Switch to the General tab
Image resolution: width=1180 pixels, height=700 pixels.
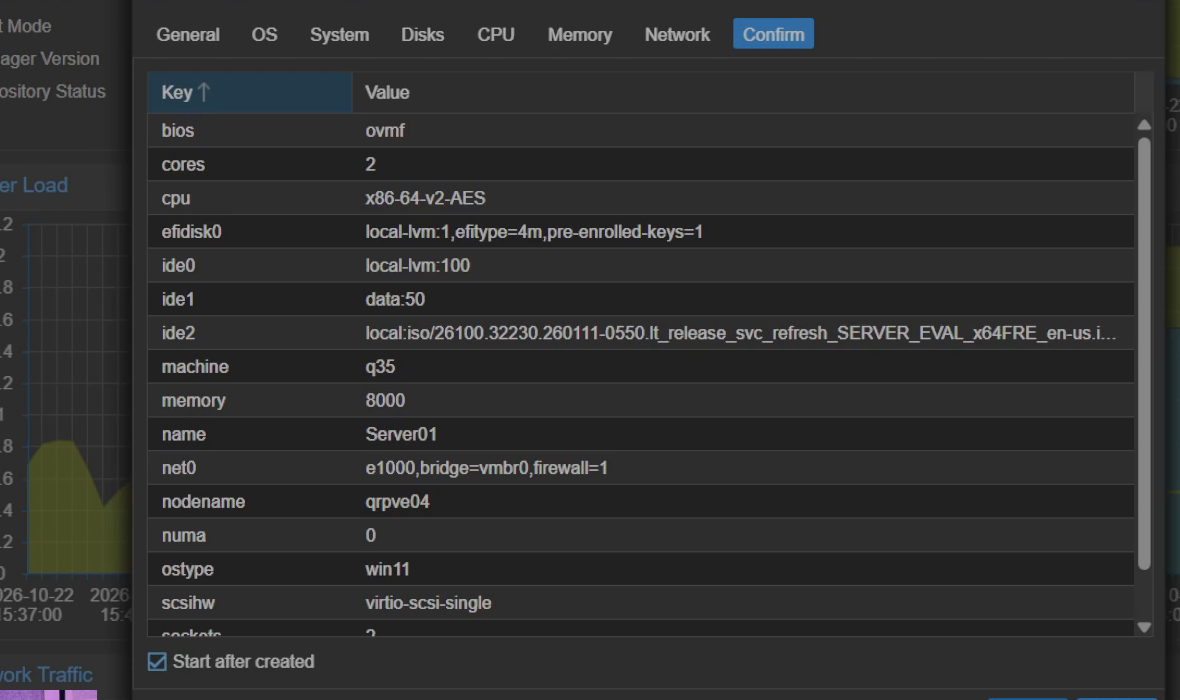coord(187,35)
